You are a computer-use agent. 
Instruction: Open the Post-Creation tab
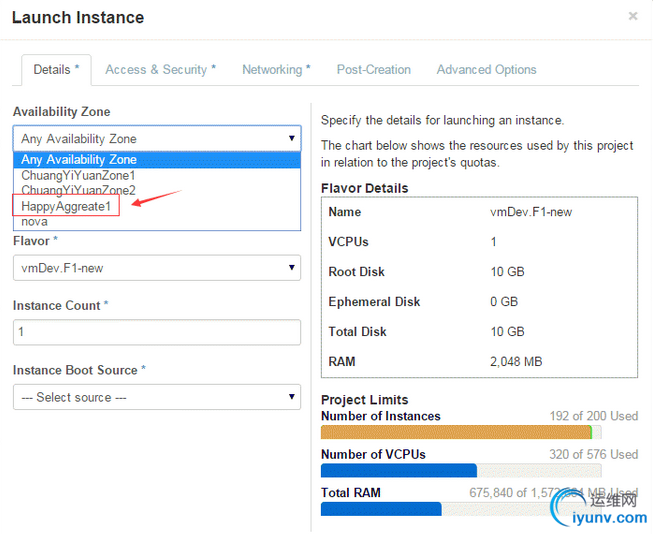click(x=373, y=70)
